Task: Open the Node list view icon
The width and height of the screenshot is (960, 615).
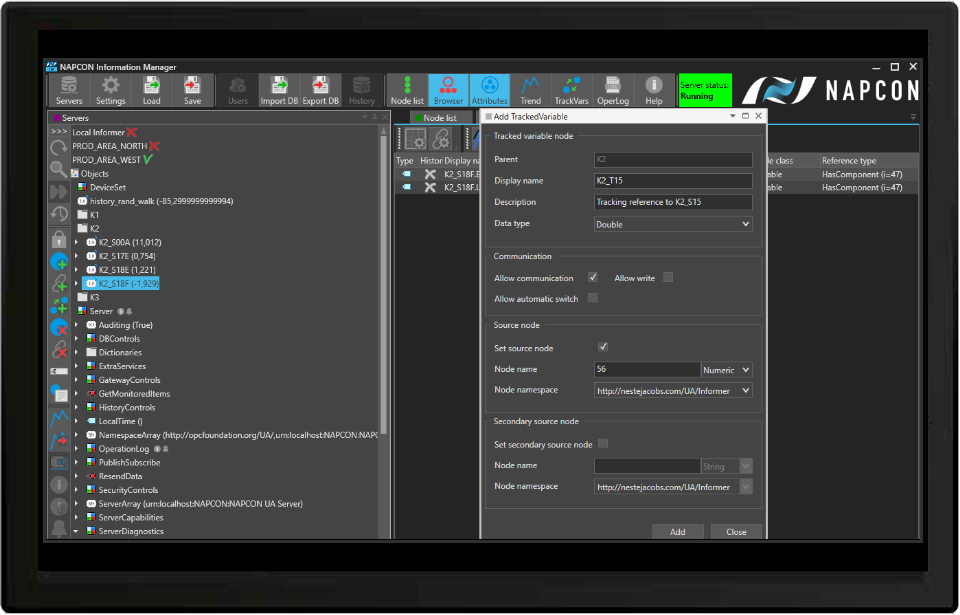Action: coord(406,90)
